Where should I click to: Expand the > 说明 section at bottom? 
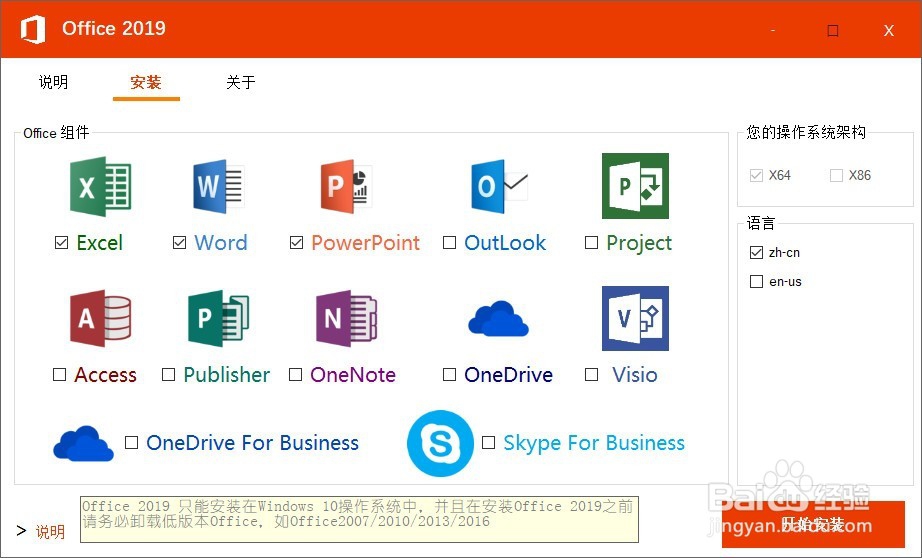coord(41,532)
